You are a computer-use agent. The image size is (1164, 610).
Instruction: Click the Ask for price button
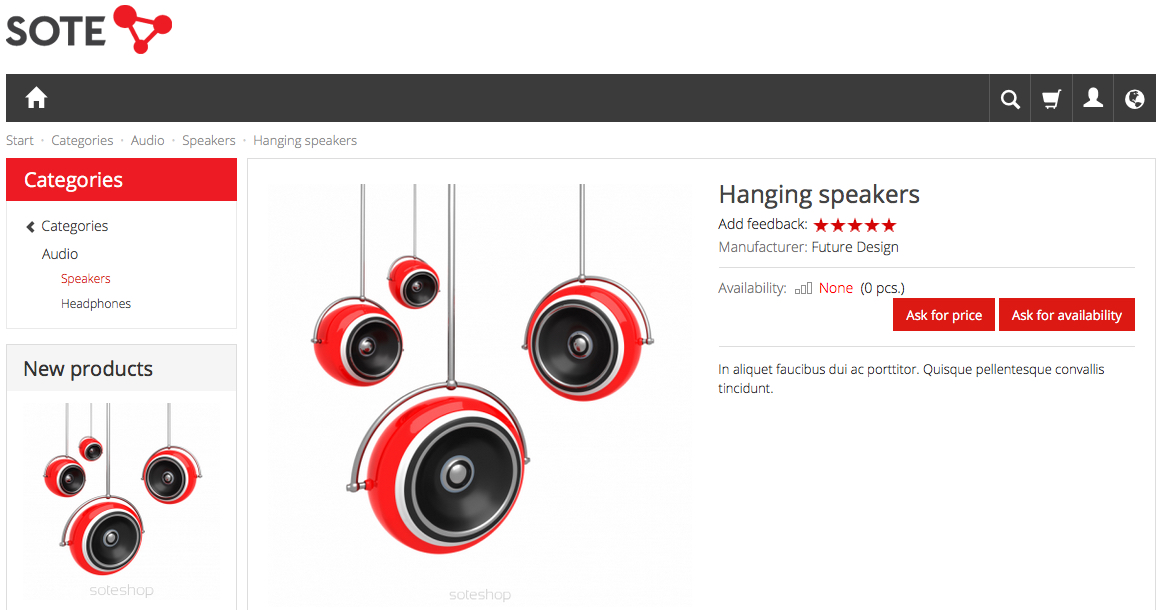click(944, 315)
